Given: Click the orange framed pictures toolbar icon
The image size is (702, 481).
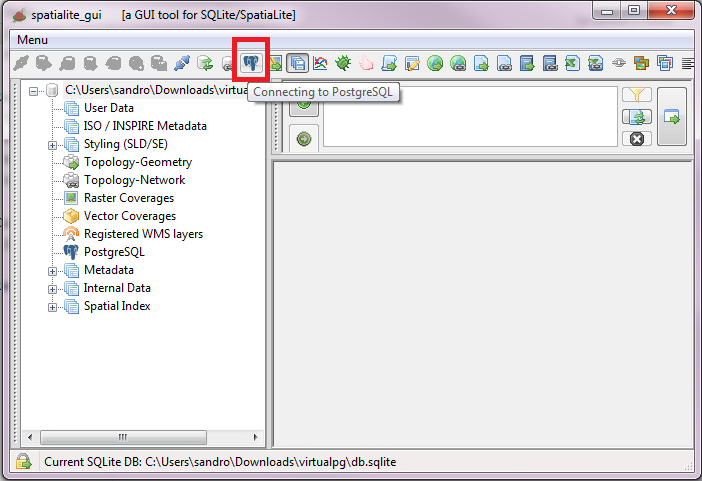Looking at the screenshot, I should [x=642, y=63].
